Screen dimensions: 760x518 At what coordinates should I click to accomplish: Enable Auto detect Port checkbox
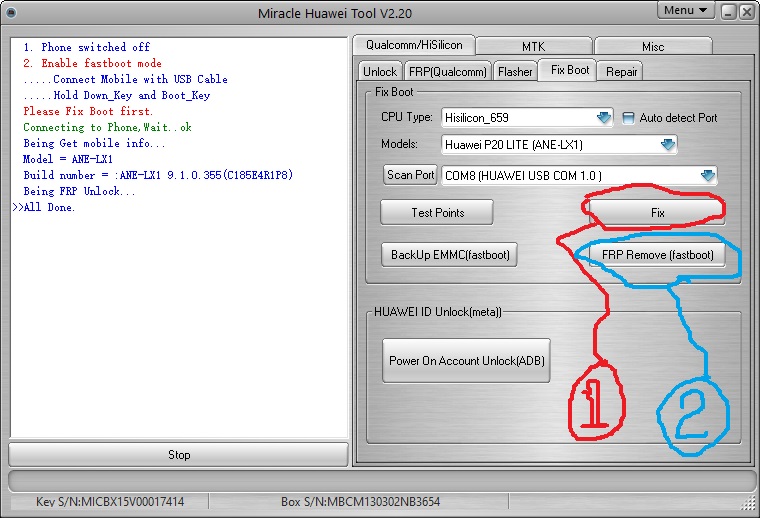[628, 118]
